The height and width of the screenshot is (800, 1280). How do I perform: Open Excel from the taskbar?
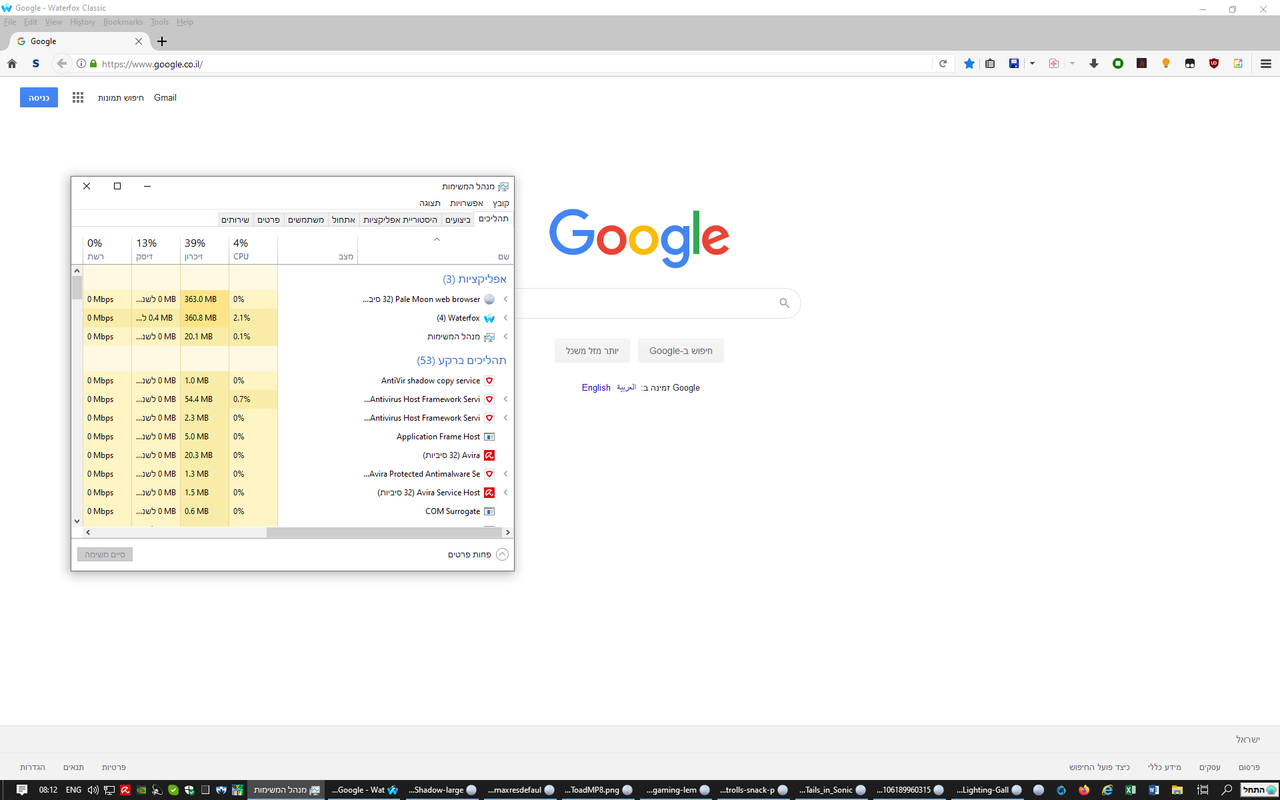click(x=1131, y=790)
